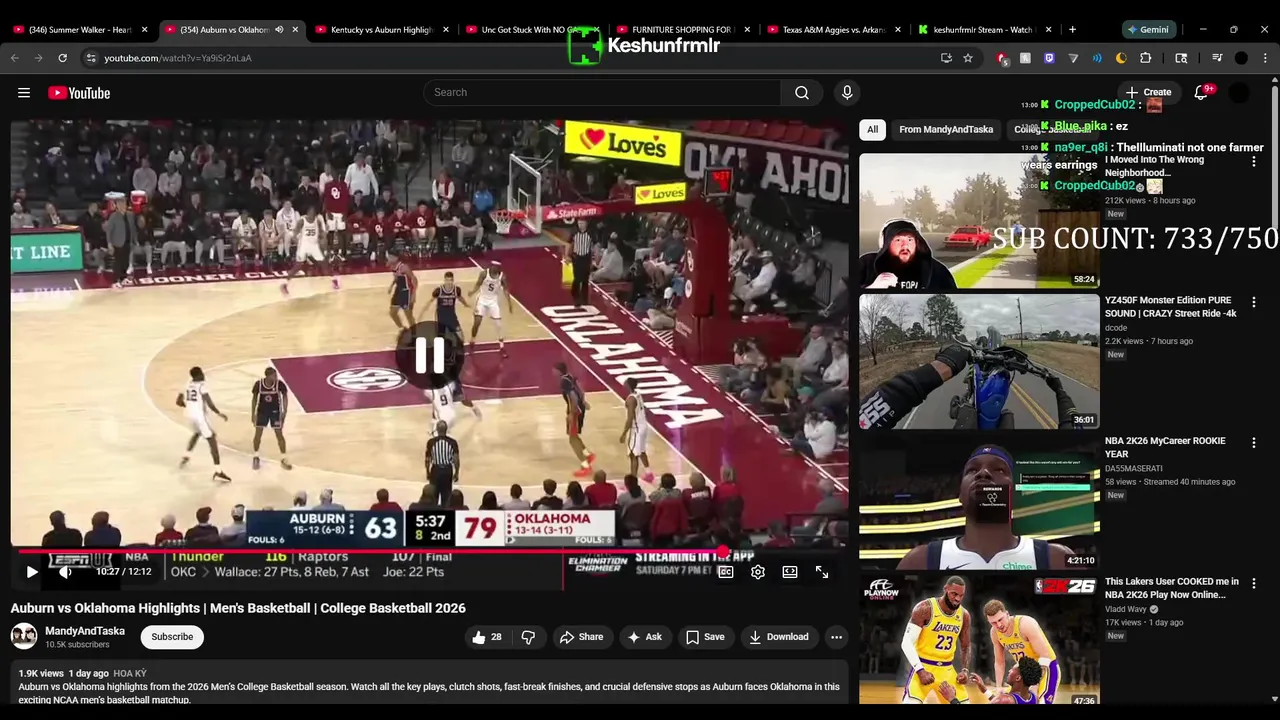
Task: Switch to theater mode view
Action: [790, 572]
